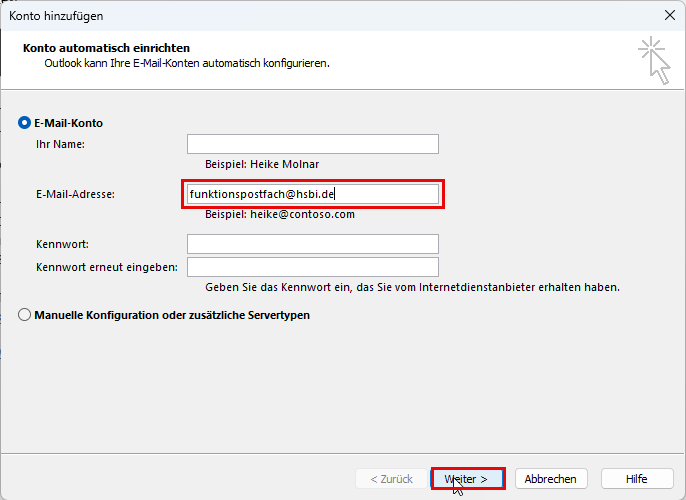686x500 pixels.
Task: Click the text Beispiel: heike@contoso.com
Action: (280, 214)
